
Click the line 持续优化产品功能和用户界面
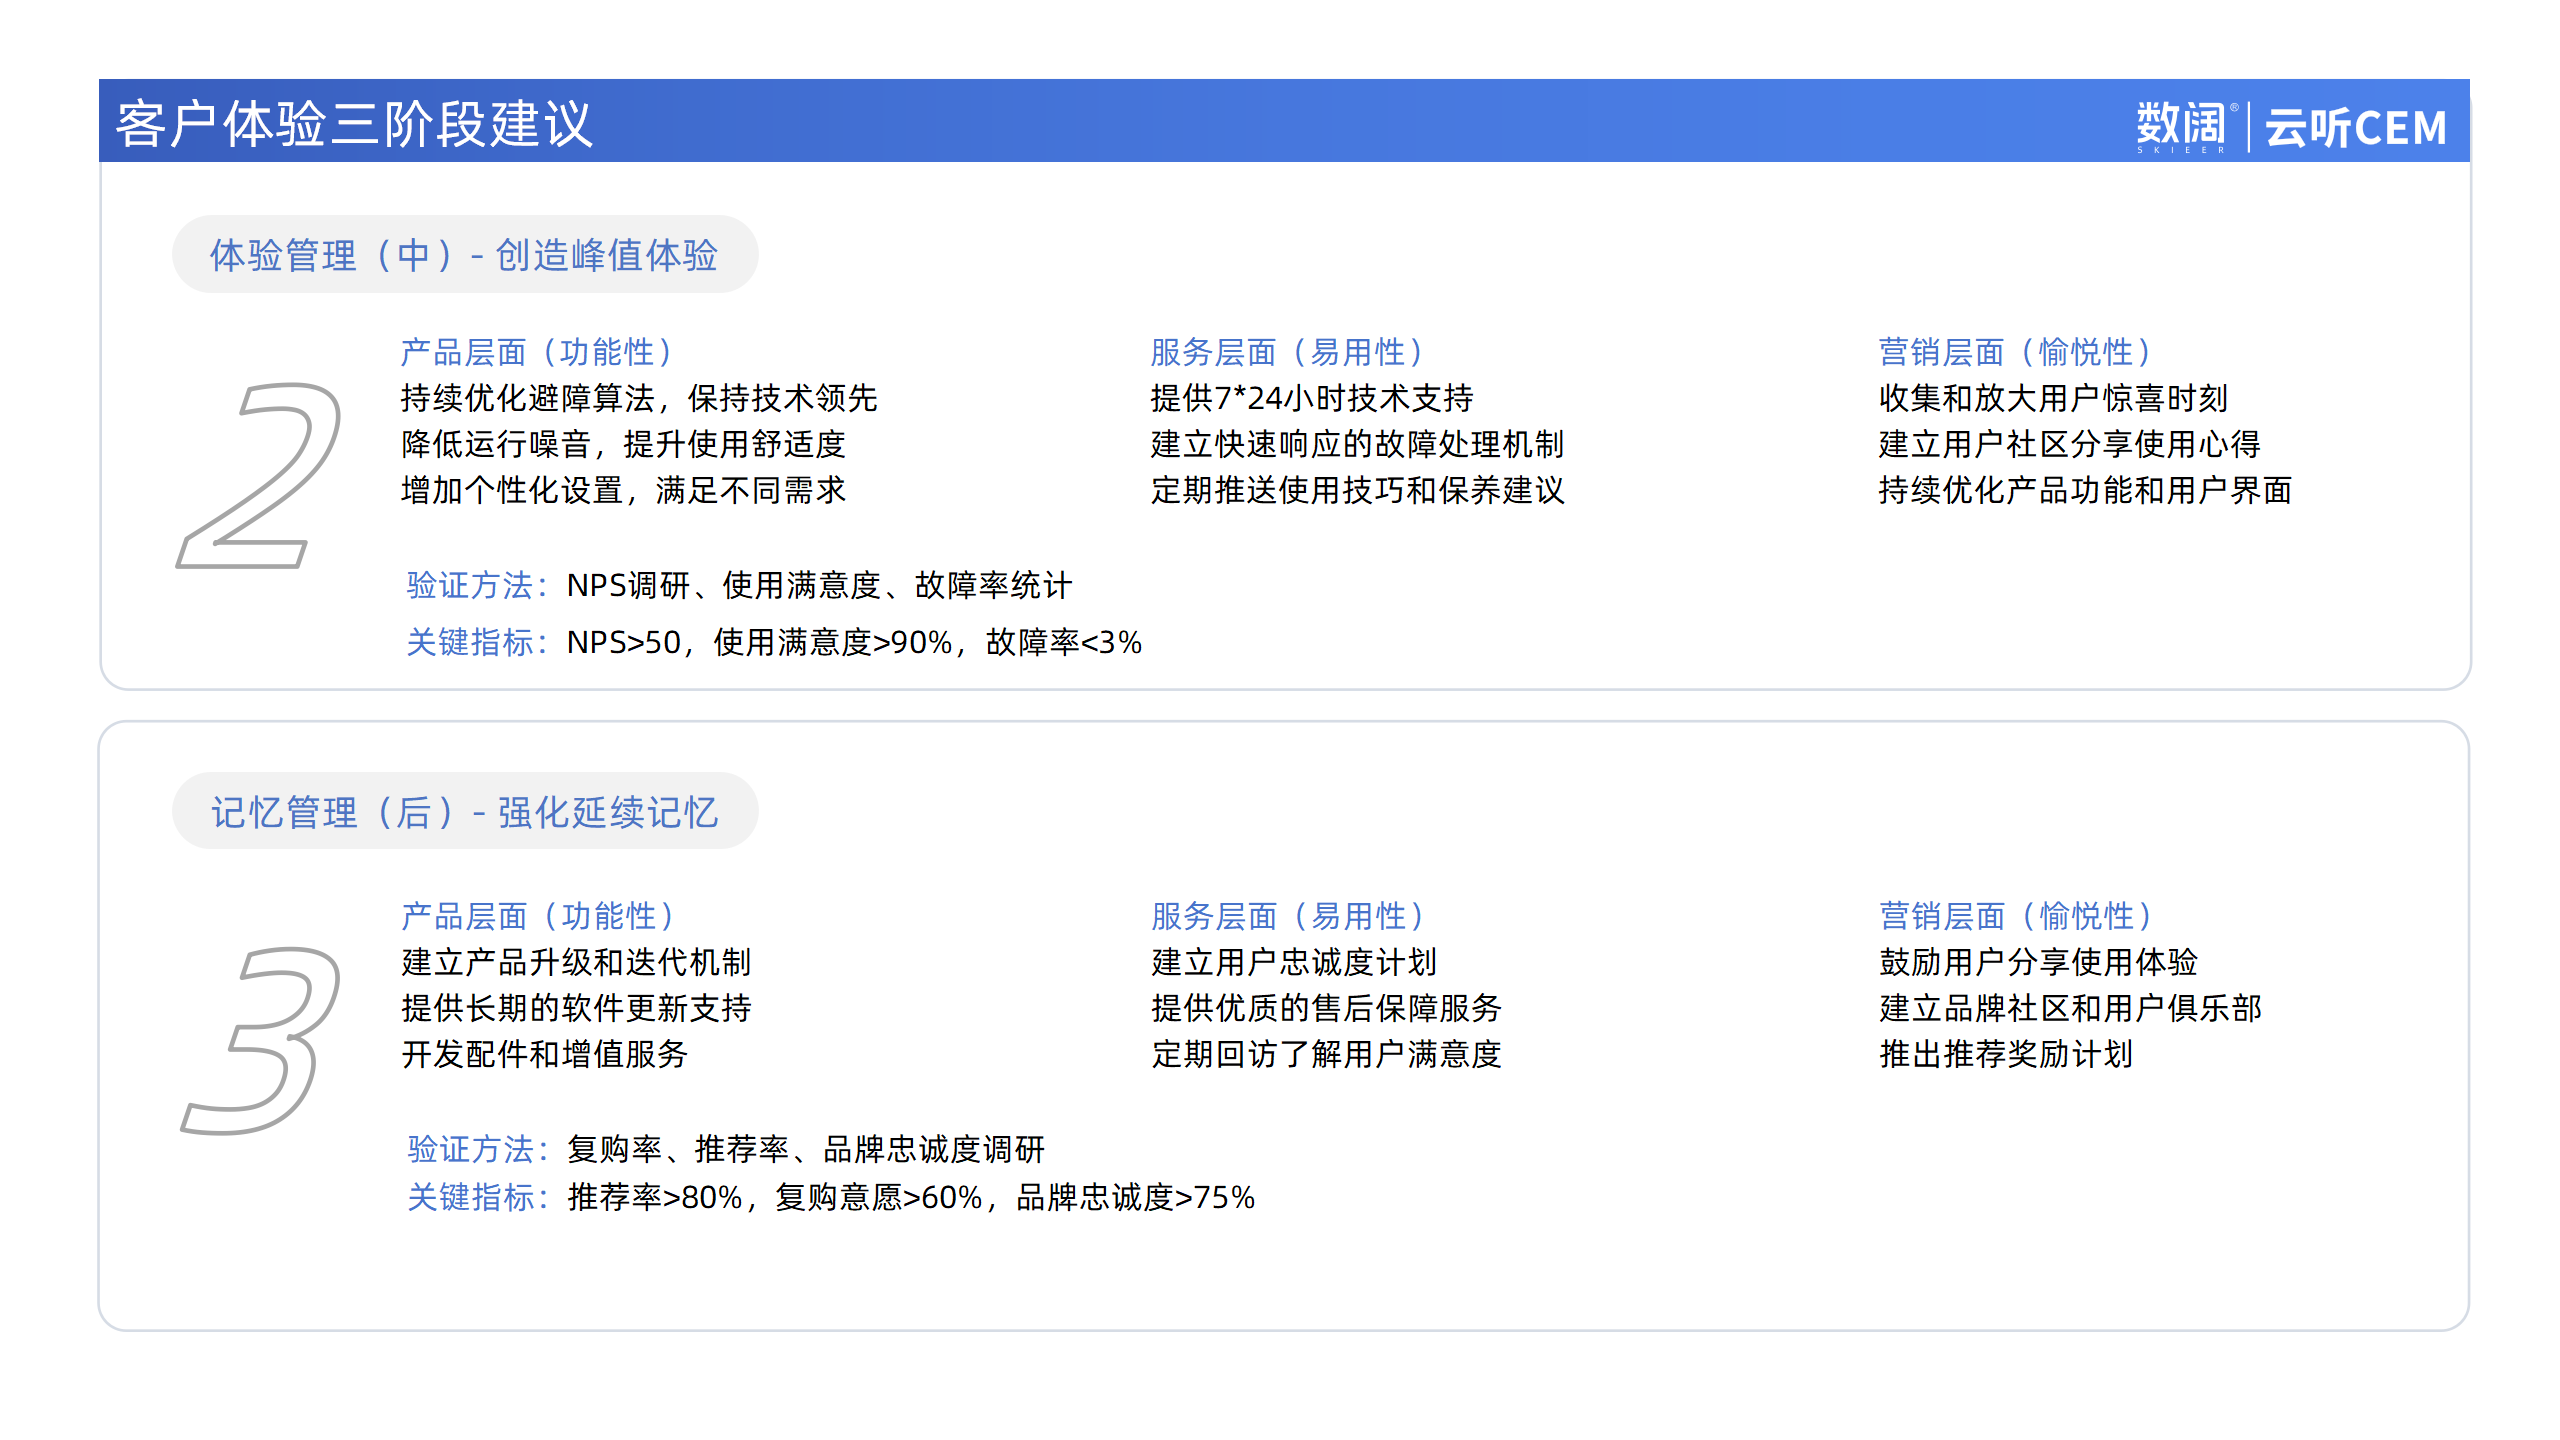pos(2085,490)
